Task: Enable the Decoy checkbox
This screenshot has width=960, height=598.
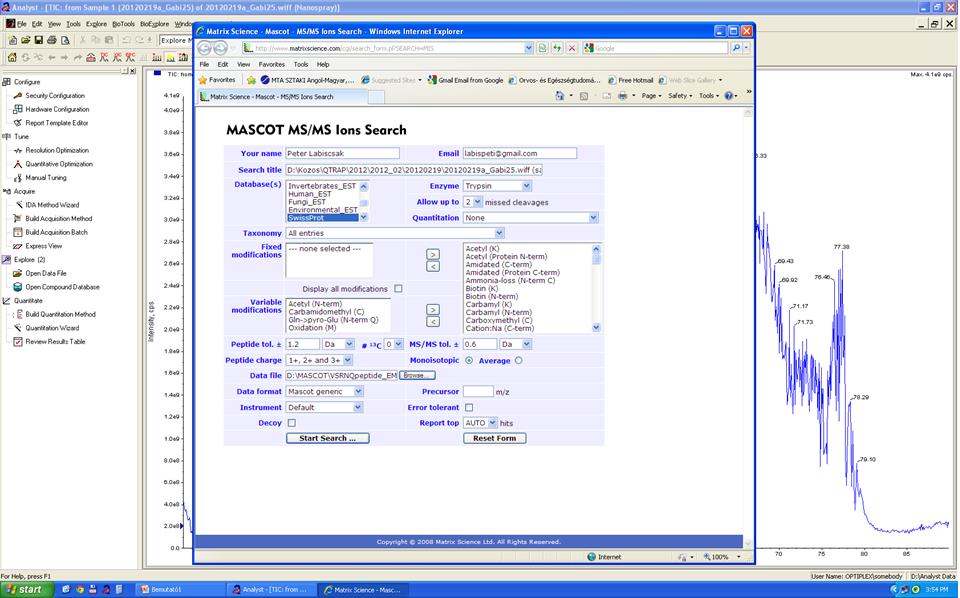Action: tap(292, 423)
